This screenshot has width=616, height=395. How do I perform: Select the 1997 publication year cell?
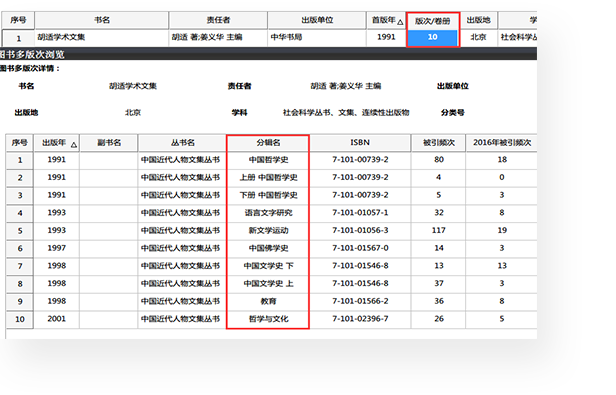(57, 249)
